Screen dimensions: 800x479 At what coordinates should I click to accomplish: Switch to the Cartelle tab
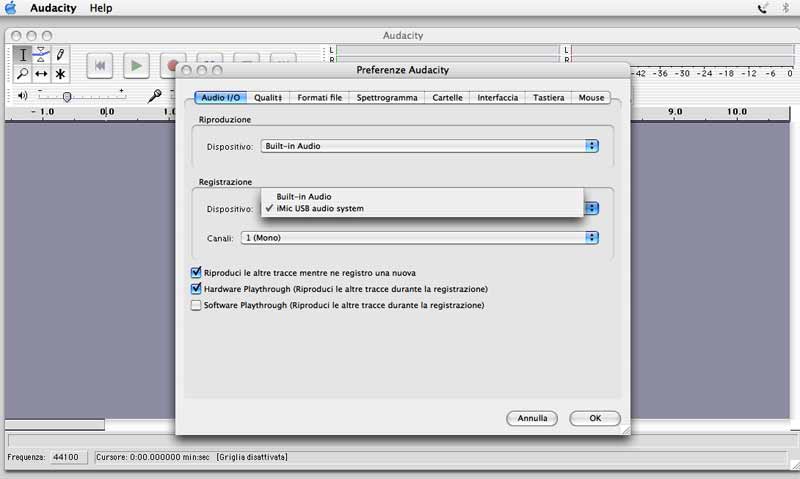(x=447, y=97)
